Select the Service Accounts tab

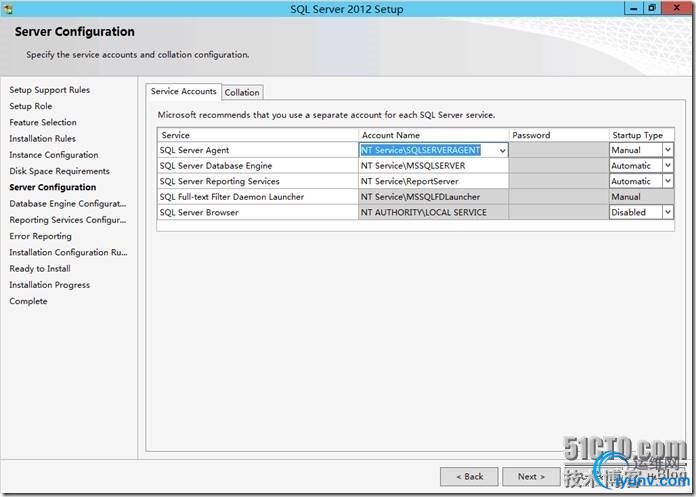(x=183, y=91)
